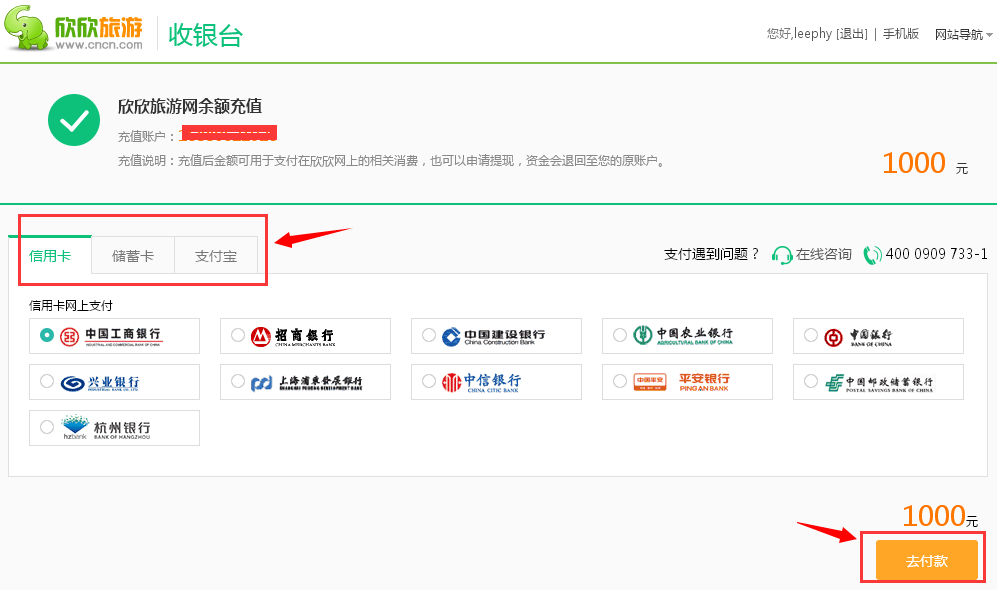Click the ICBC red bank logo

coord(69,336)
